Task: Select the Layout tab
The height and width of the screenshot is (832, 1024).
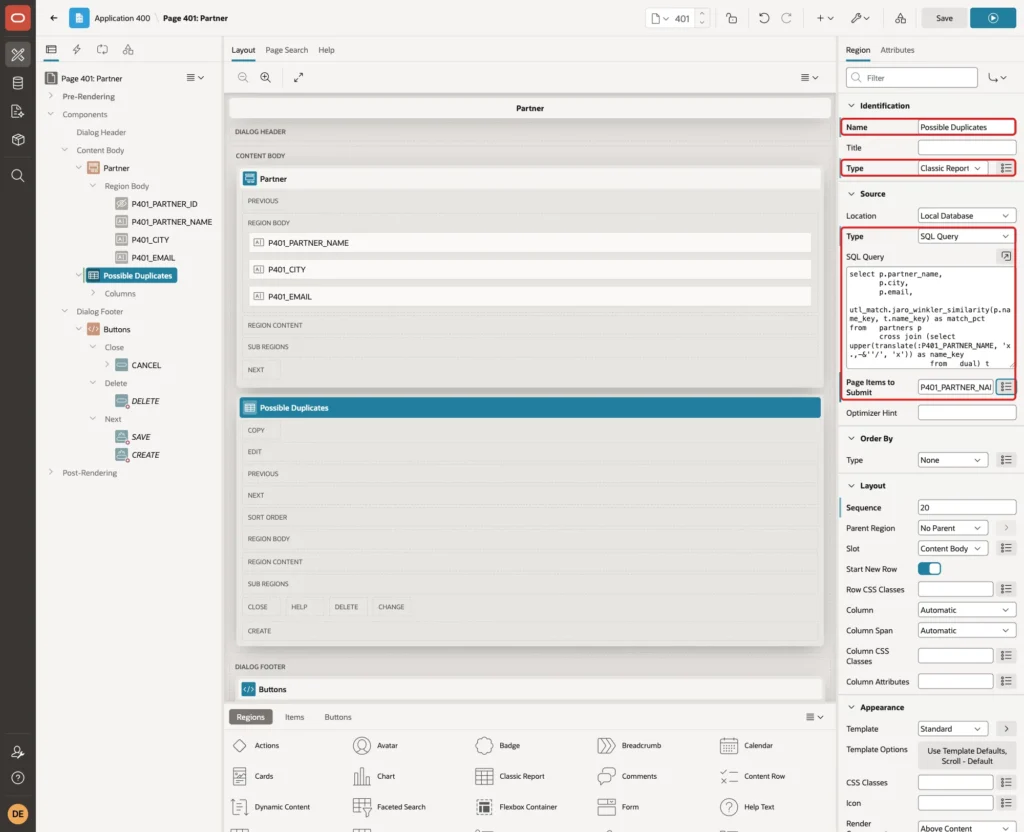Action: click(x=243, y=50)
